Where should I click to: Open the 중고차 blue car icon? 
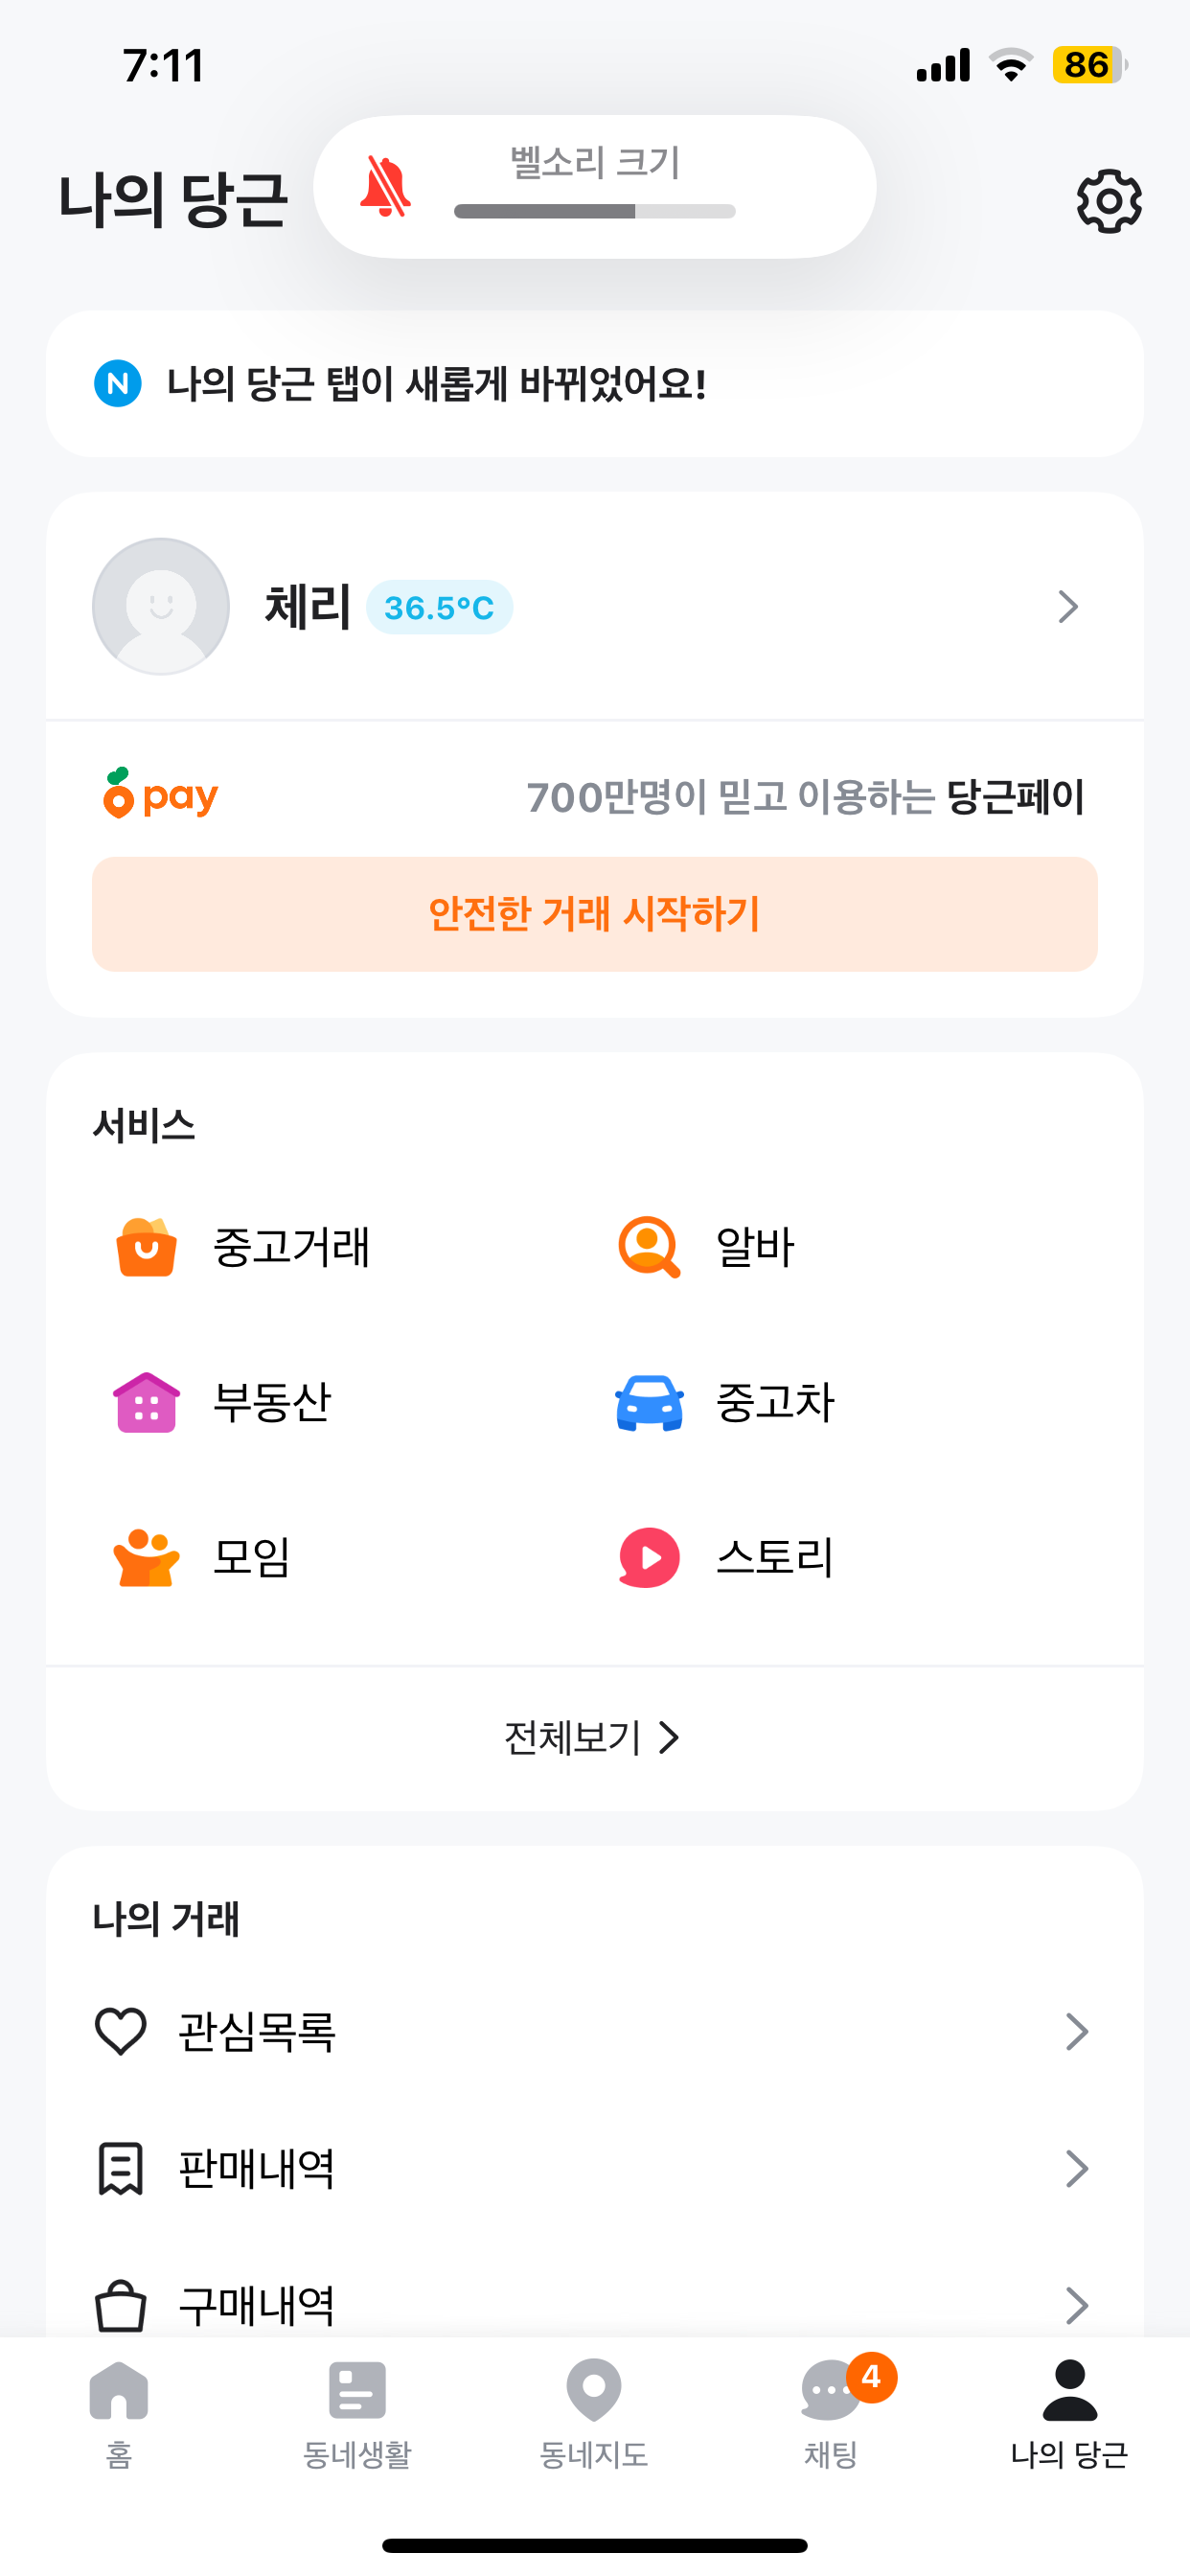649,1402
